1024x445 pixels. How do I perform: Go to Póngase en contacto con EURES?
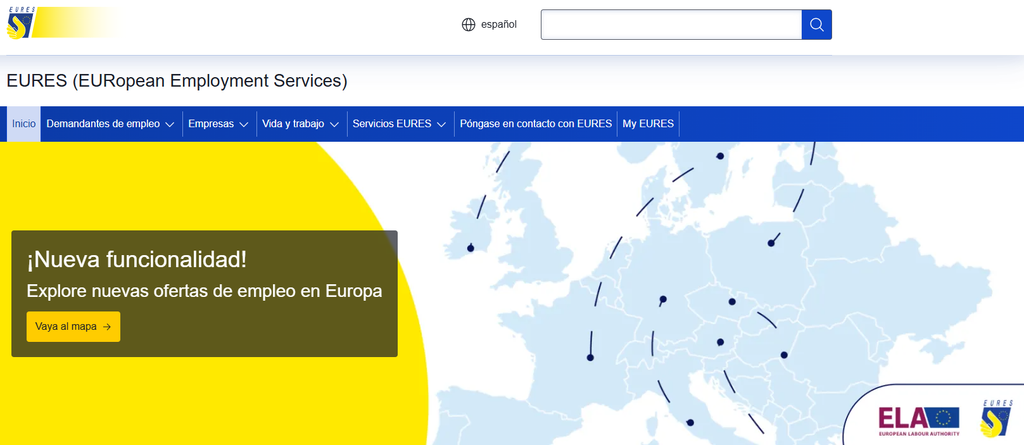click(536, 124)
